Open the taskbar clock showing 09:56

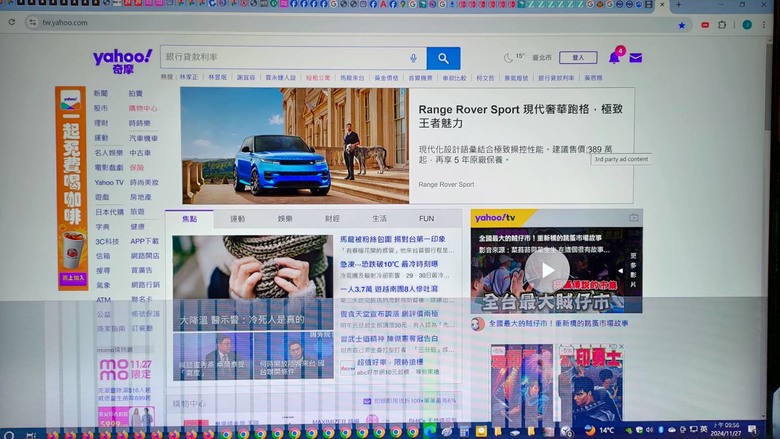pos(726,430)
